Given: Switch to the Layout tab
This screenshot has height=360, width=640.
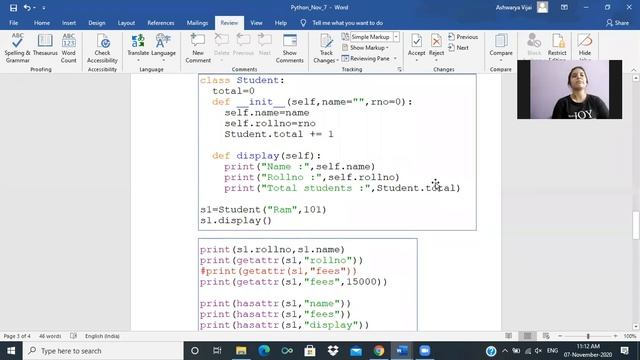Looking at the screenshot, I should [126, 23].
